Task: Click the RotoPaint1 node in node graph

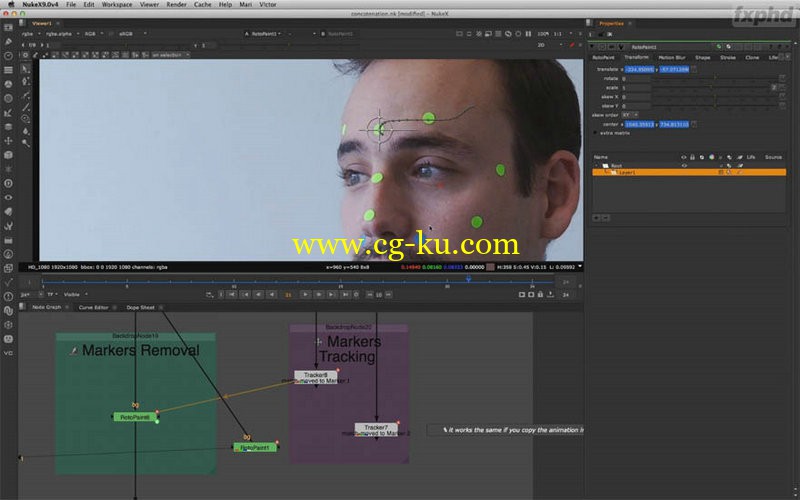Action: tap(255, 447)
